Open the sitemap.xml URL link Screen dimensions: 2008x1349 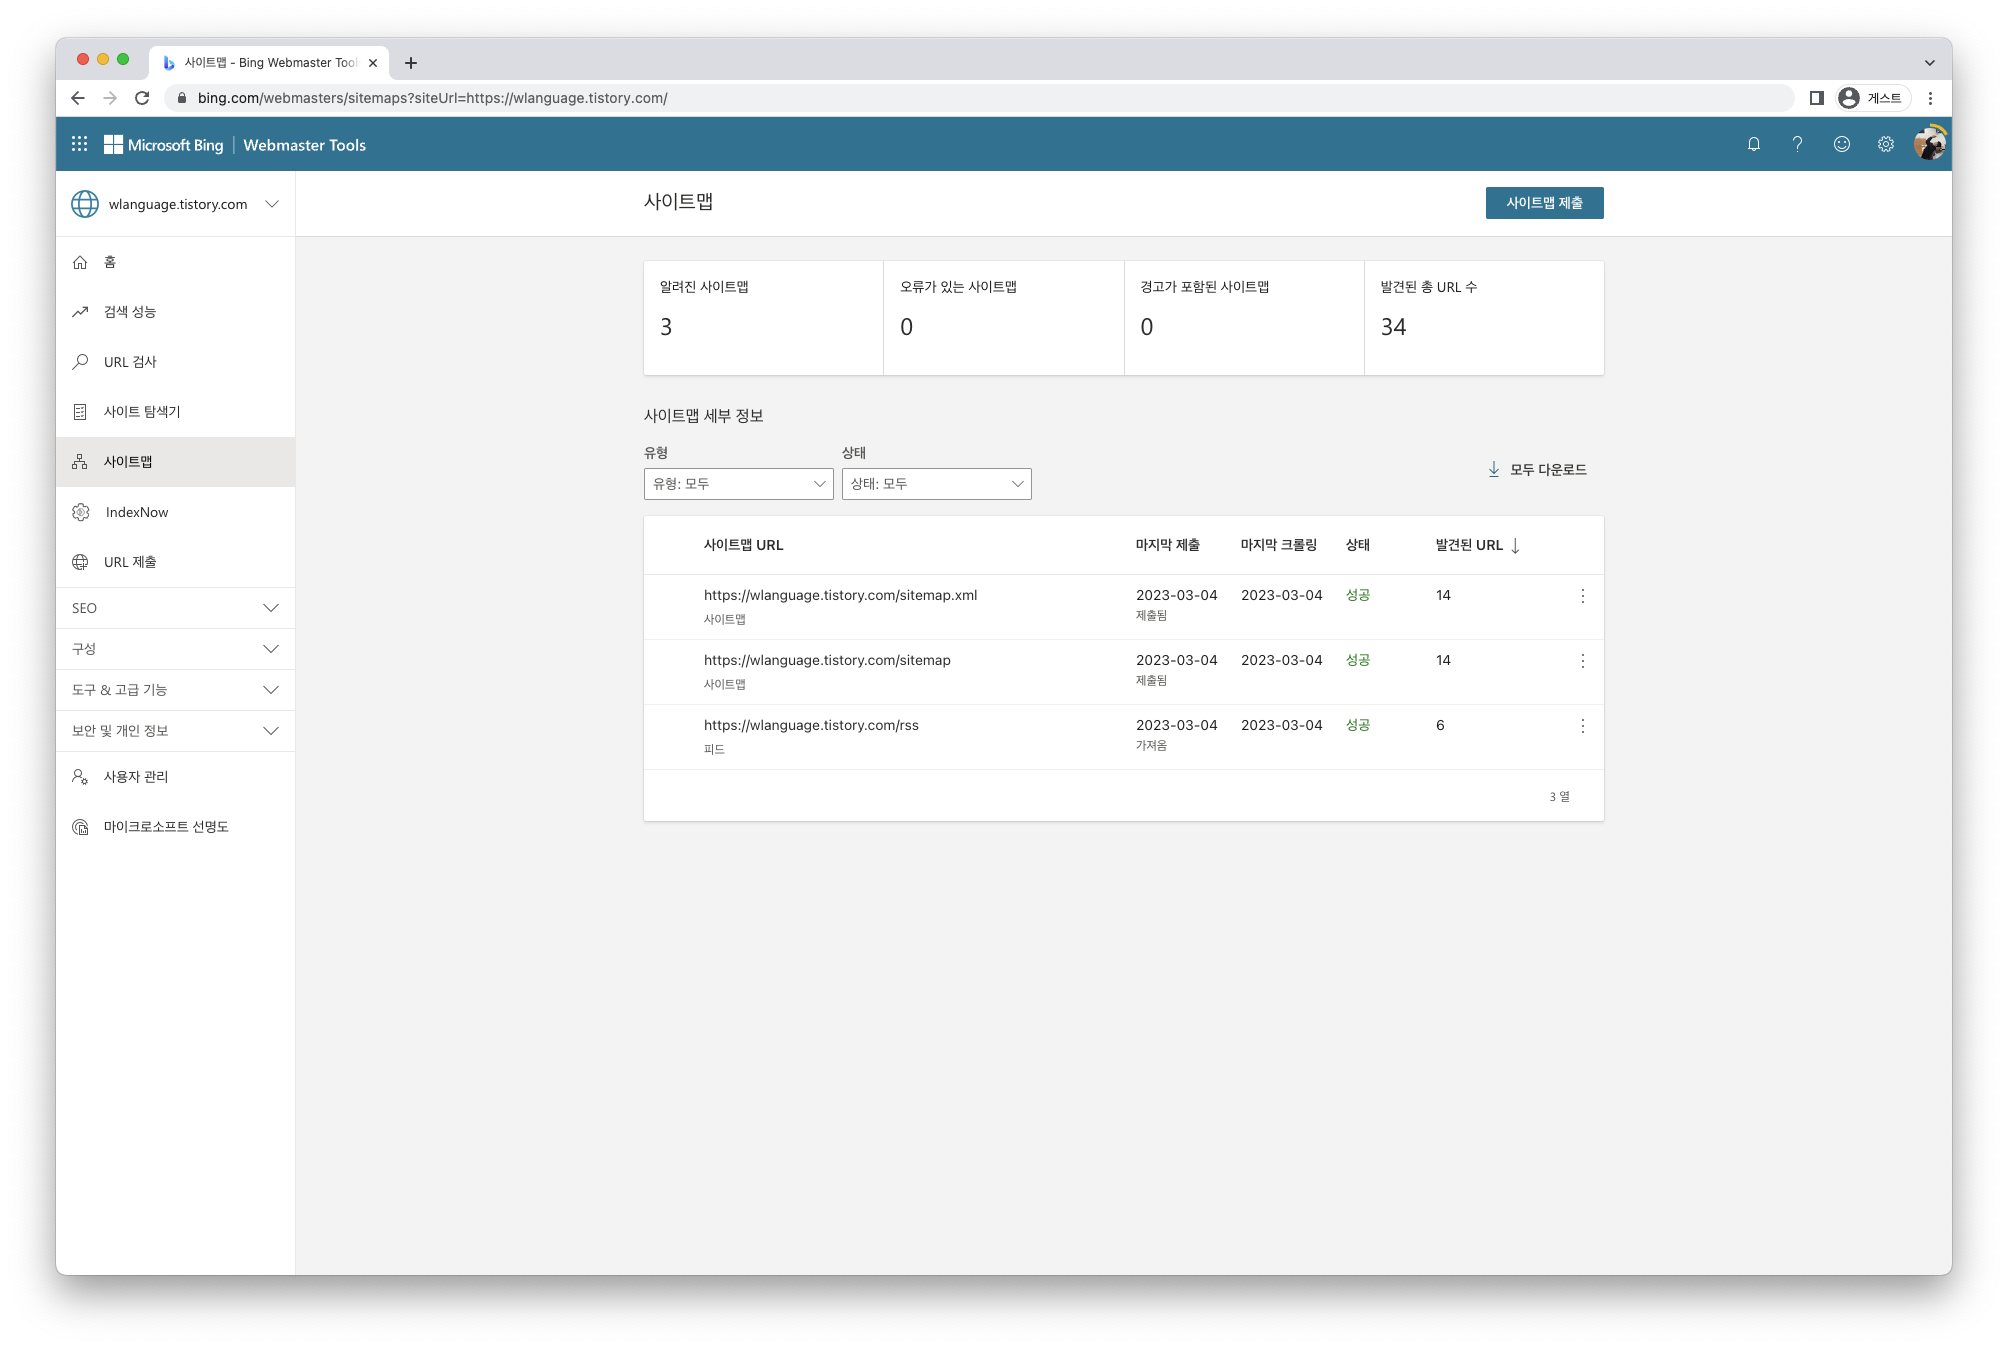[840, 595]
